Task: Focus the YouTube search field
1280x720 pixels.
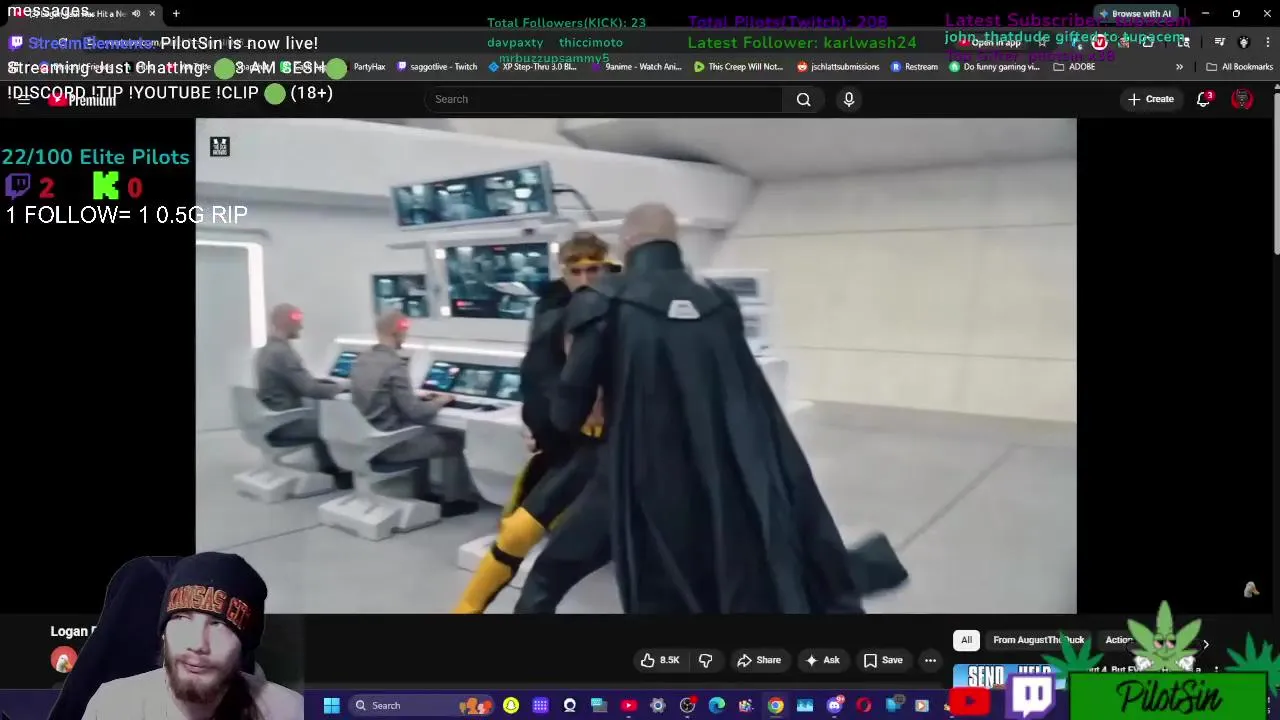Action: click(605, 99)
